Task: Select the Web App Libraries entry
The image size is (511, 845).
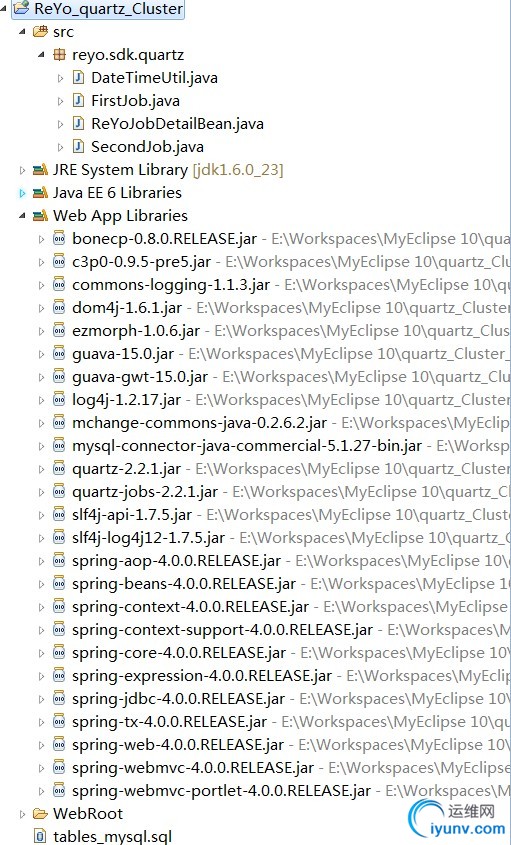Action: pyautogui.click(x=120, y=216)
